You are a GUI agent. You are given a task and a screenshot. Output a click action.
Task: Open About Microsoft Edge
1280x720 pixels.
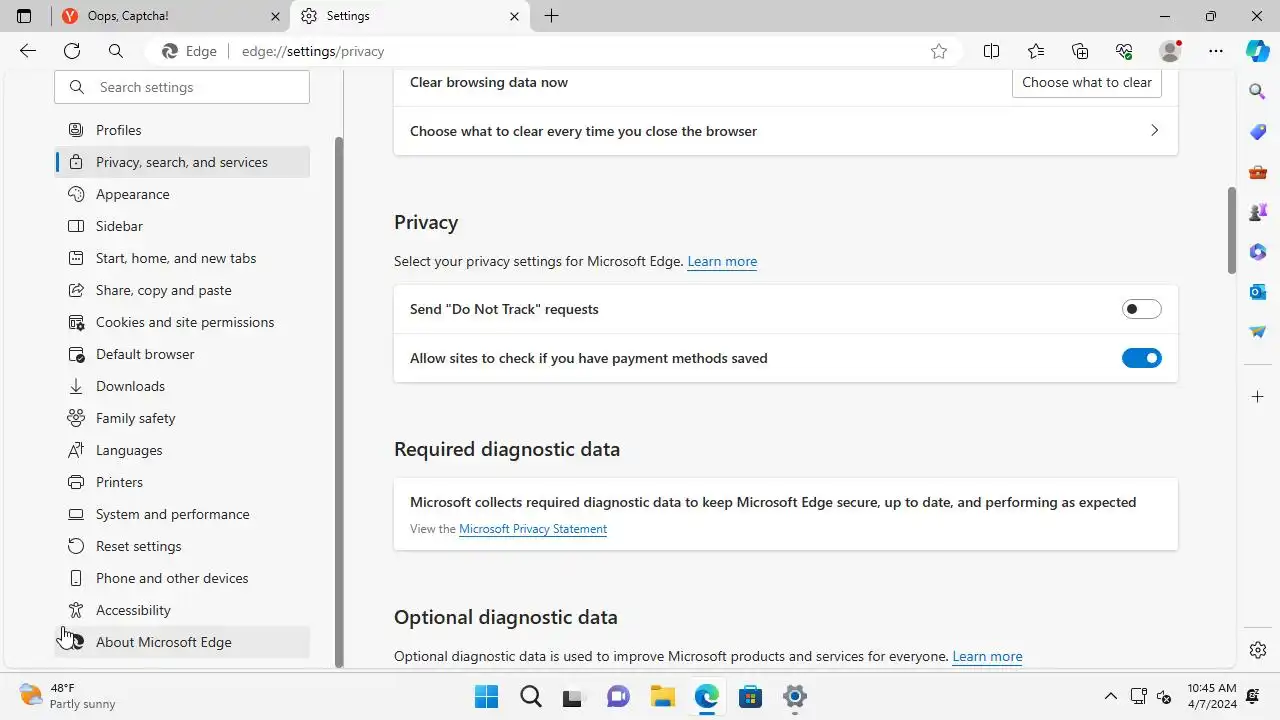coord(182,642)
